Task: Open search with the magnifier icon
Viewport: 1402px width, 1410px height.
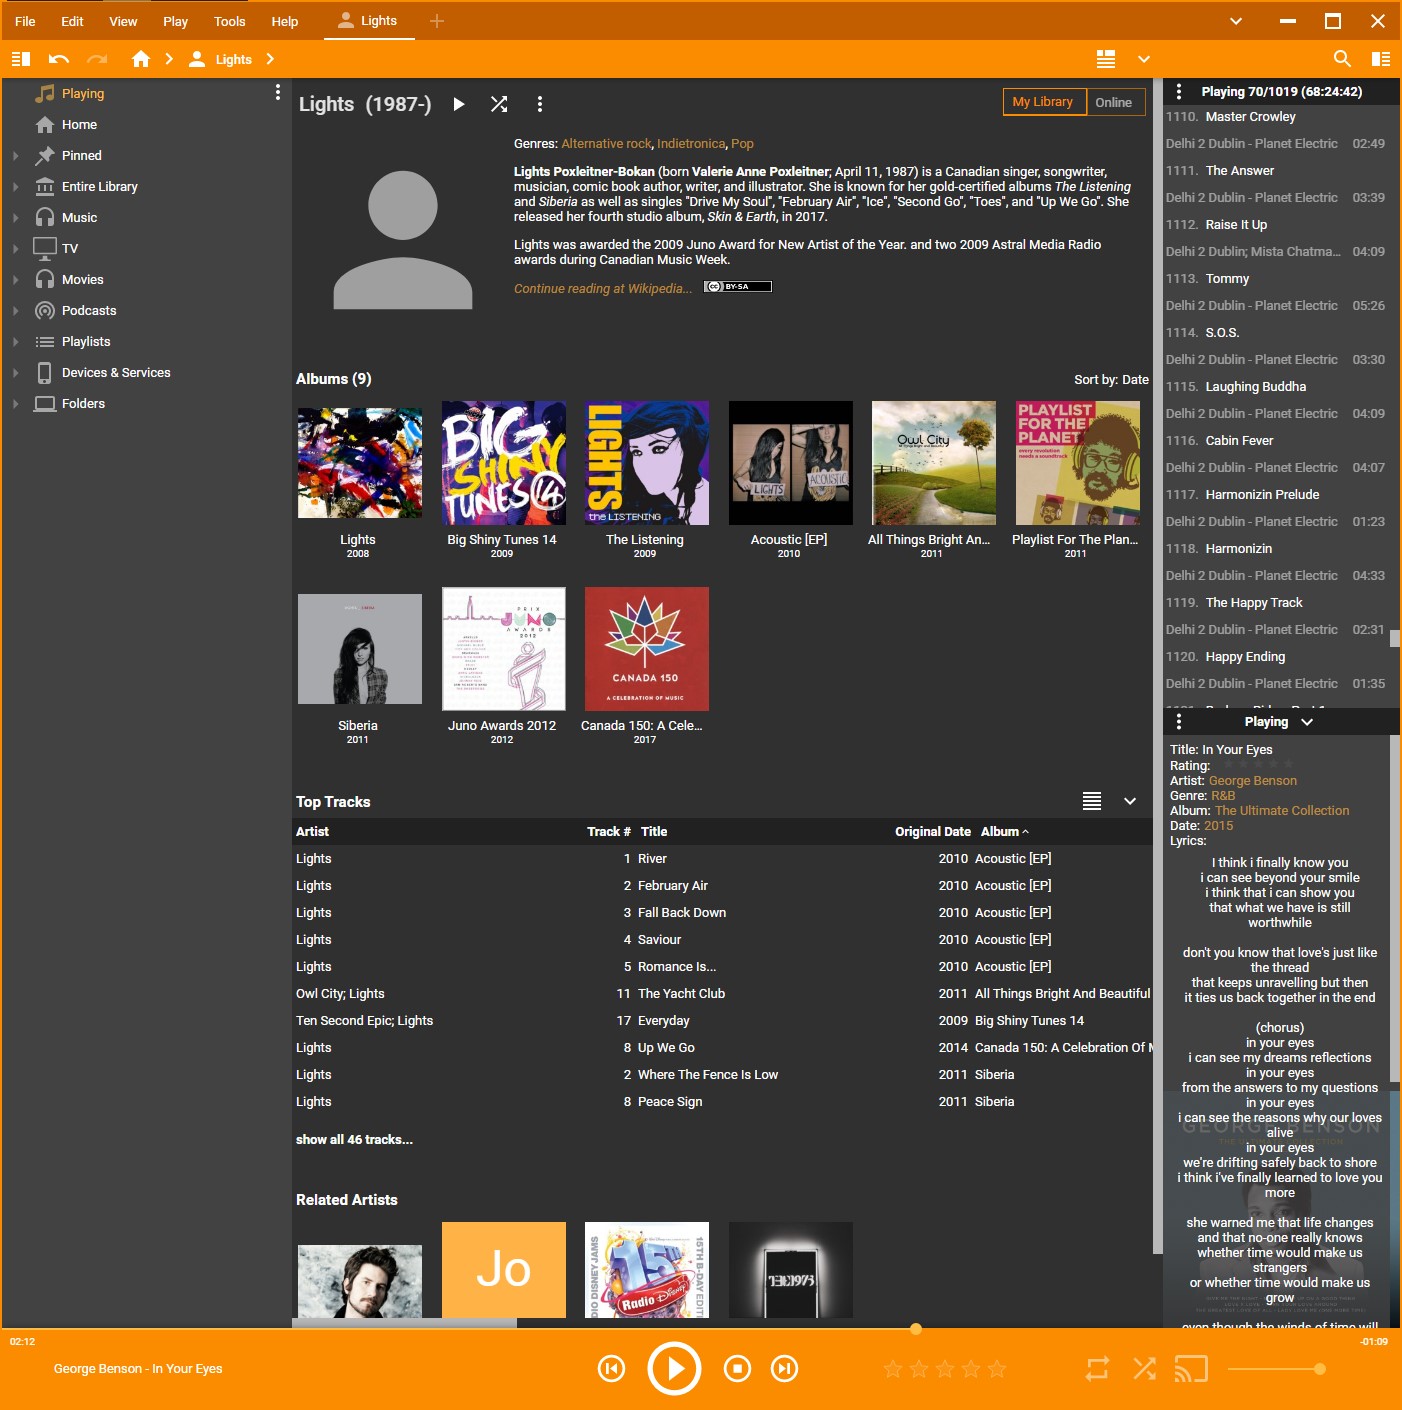Action: (1342, 59)
